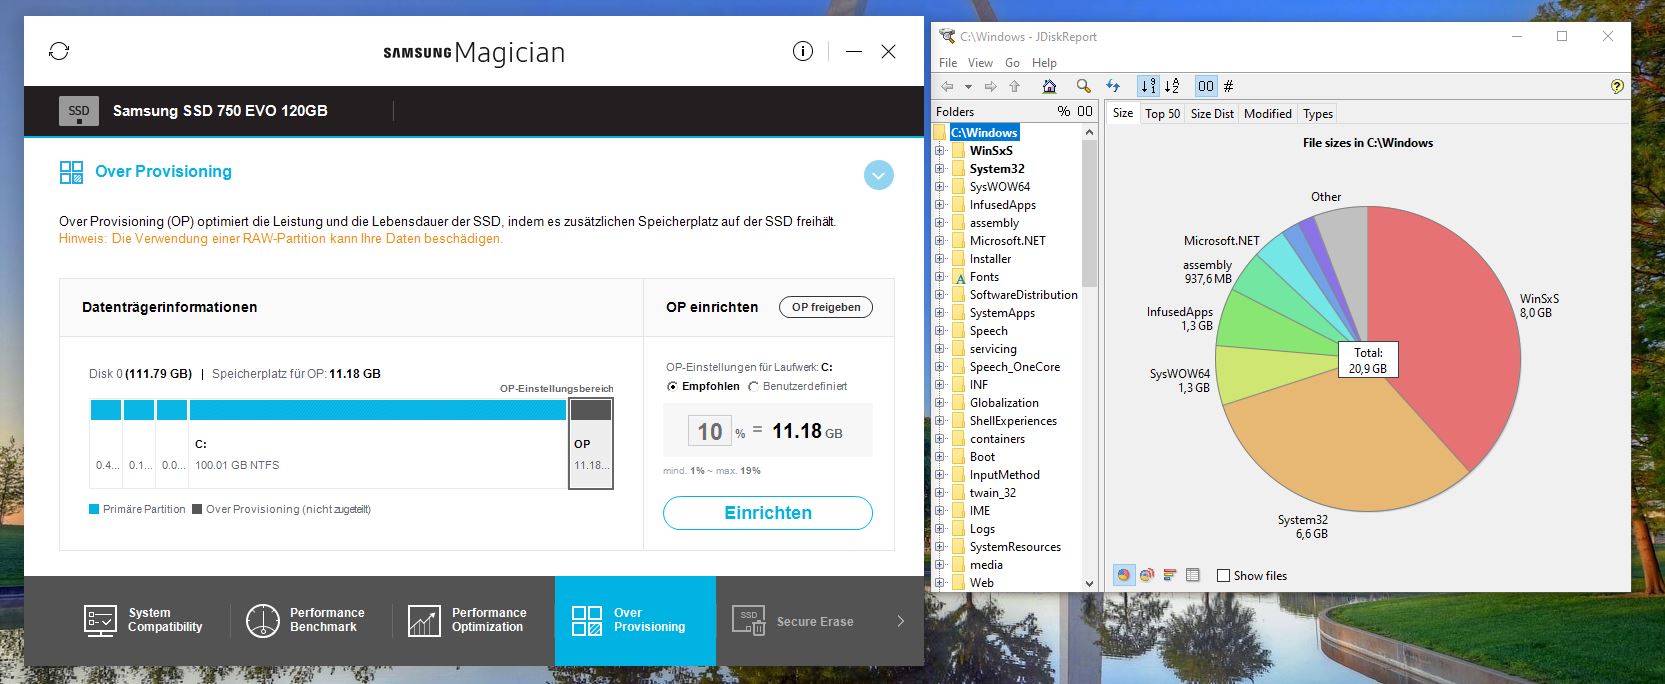The width and height of the screenshot is (1665, 684).
Task: Click the Over Provisioning section header icon
Action: [x=71, y=172]
